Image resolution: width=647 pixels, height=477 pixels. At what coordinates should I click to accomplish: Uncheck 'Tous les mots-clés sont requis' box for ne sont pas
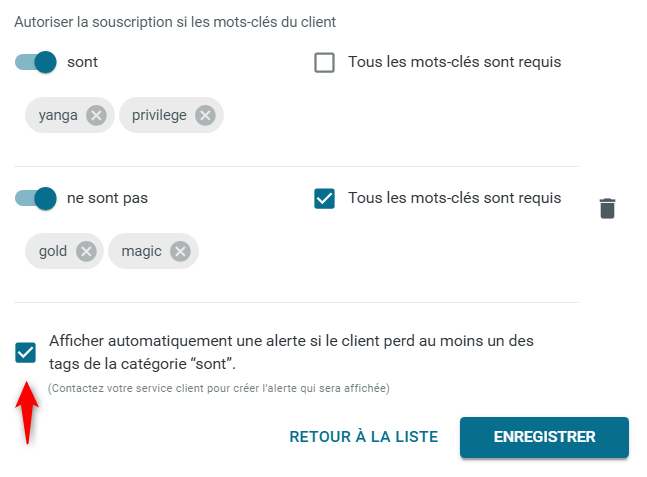(x=324, y=198)
